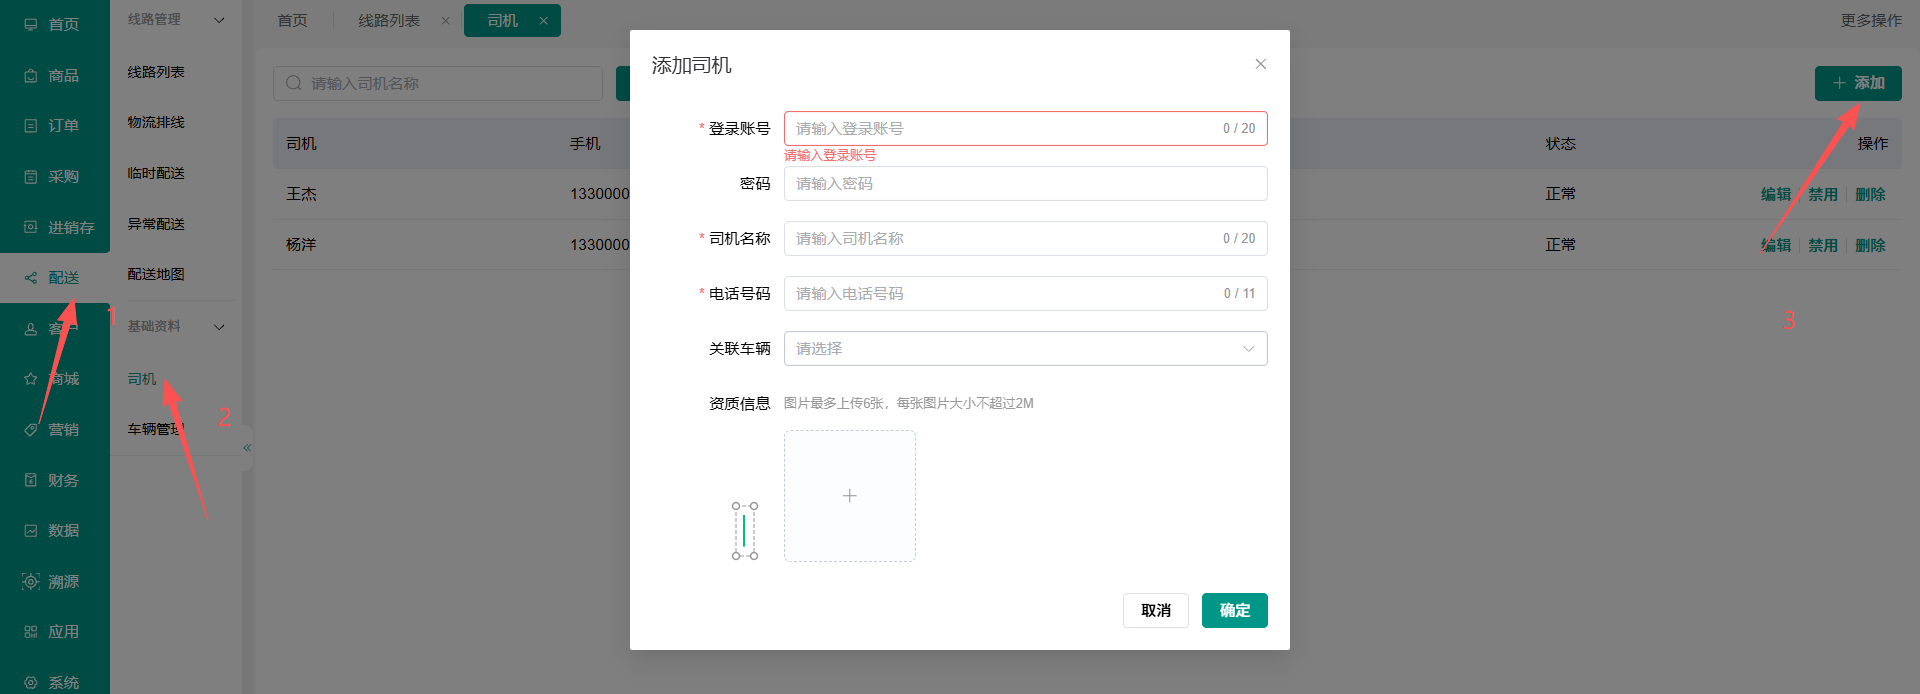Open the 营销 marketing sidebar icon
The image size is (1920, 694).
[31, 429]
